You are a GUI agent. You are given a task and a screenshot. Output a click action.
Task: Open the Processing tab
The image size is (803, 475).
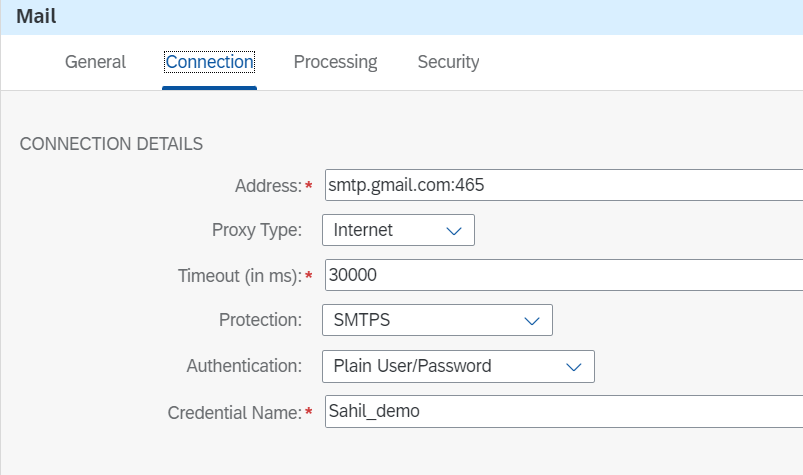pos(335,62)
